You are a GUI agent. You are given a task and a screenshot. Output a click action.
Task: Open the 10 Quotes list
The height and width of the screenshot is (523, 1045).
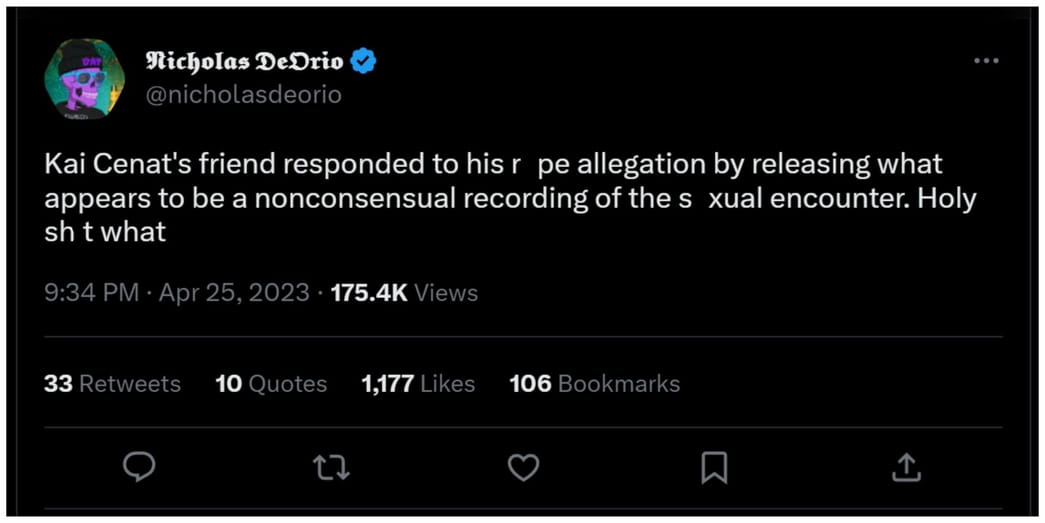click(271, 384)
